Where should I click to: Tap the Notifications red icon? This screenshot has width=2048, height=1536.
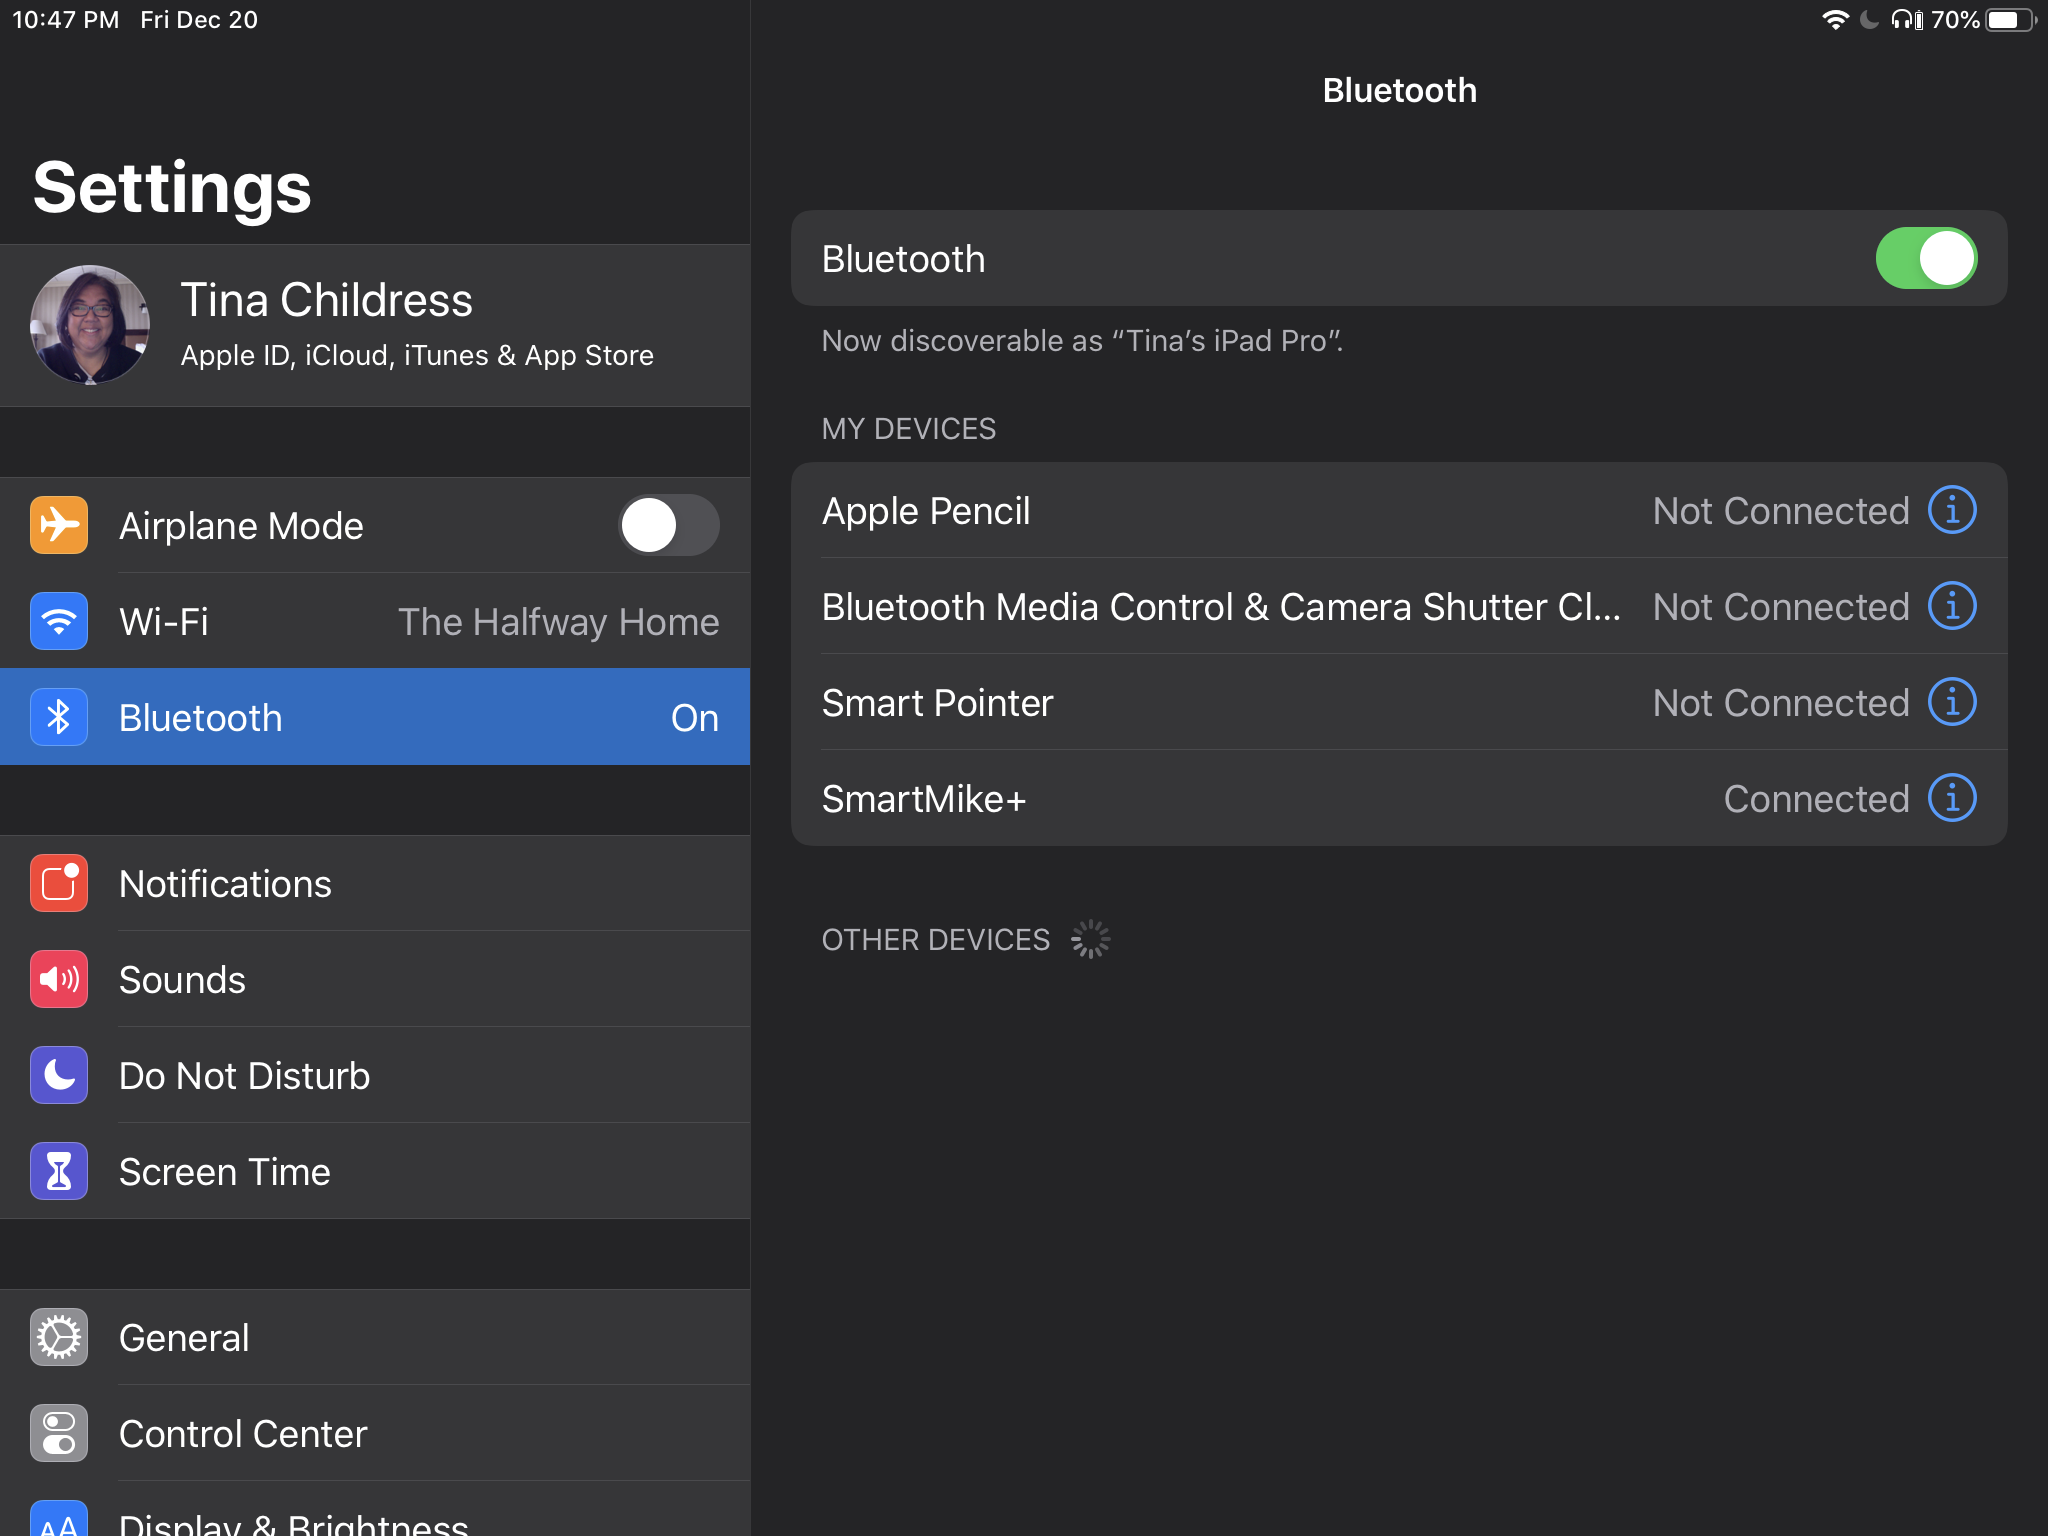[x=59, y=884]
